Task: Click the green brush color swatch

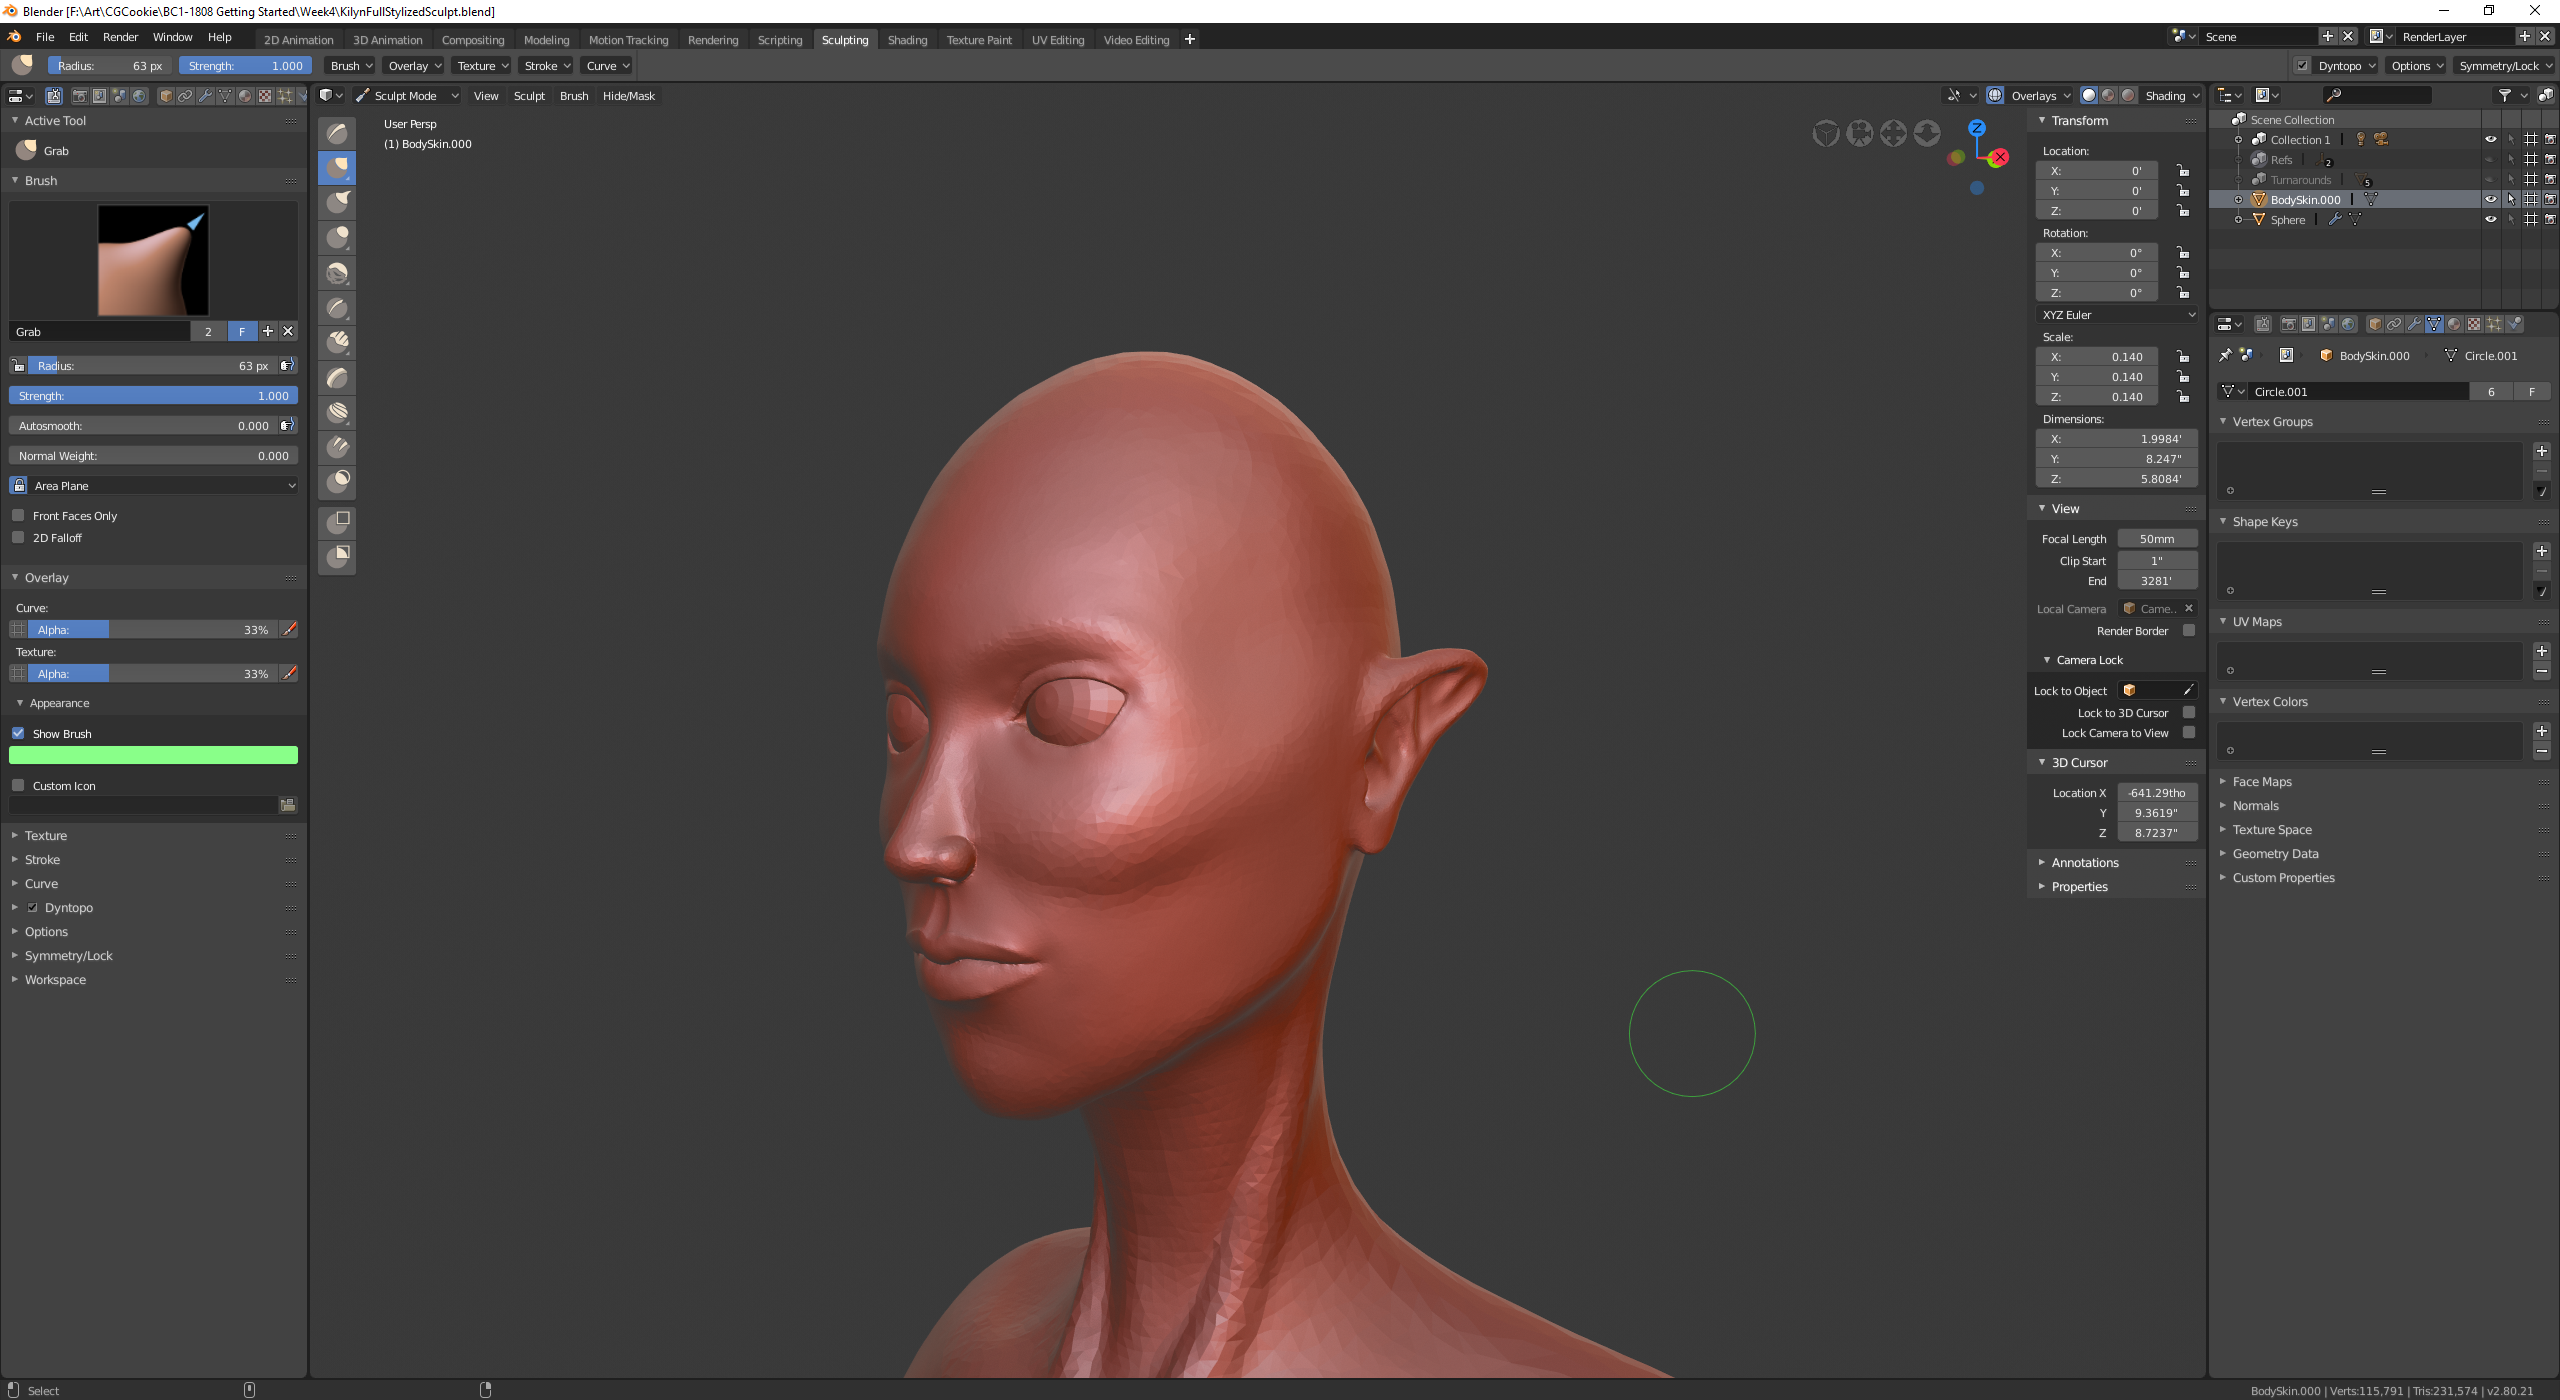Action: point(154,755)
